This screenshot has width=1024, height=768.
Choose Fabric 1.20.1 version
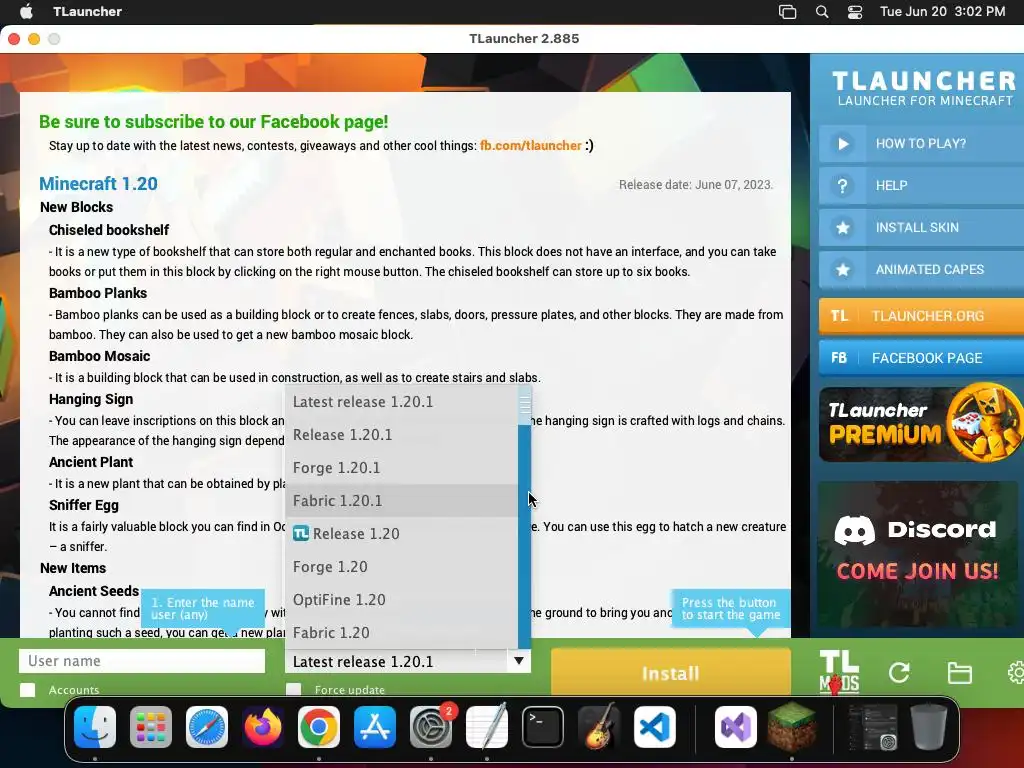(401, 501)
